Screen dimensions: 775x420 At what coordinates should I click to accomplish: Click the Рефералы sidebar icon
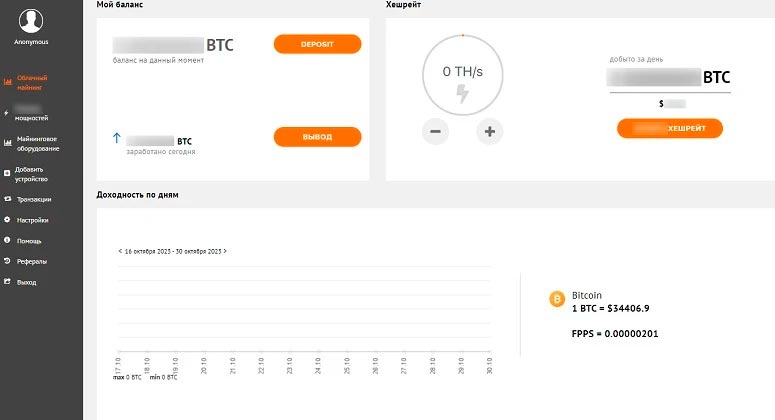click(7, 261)
